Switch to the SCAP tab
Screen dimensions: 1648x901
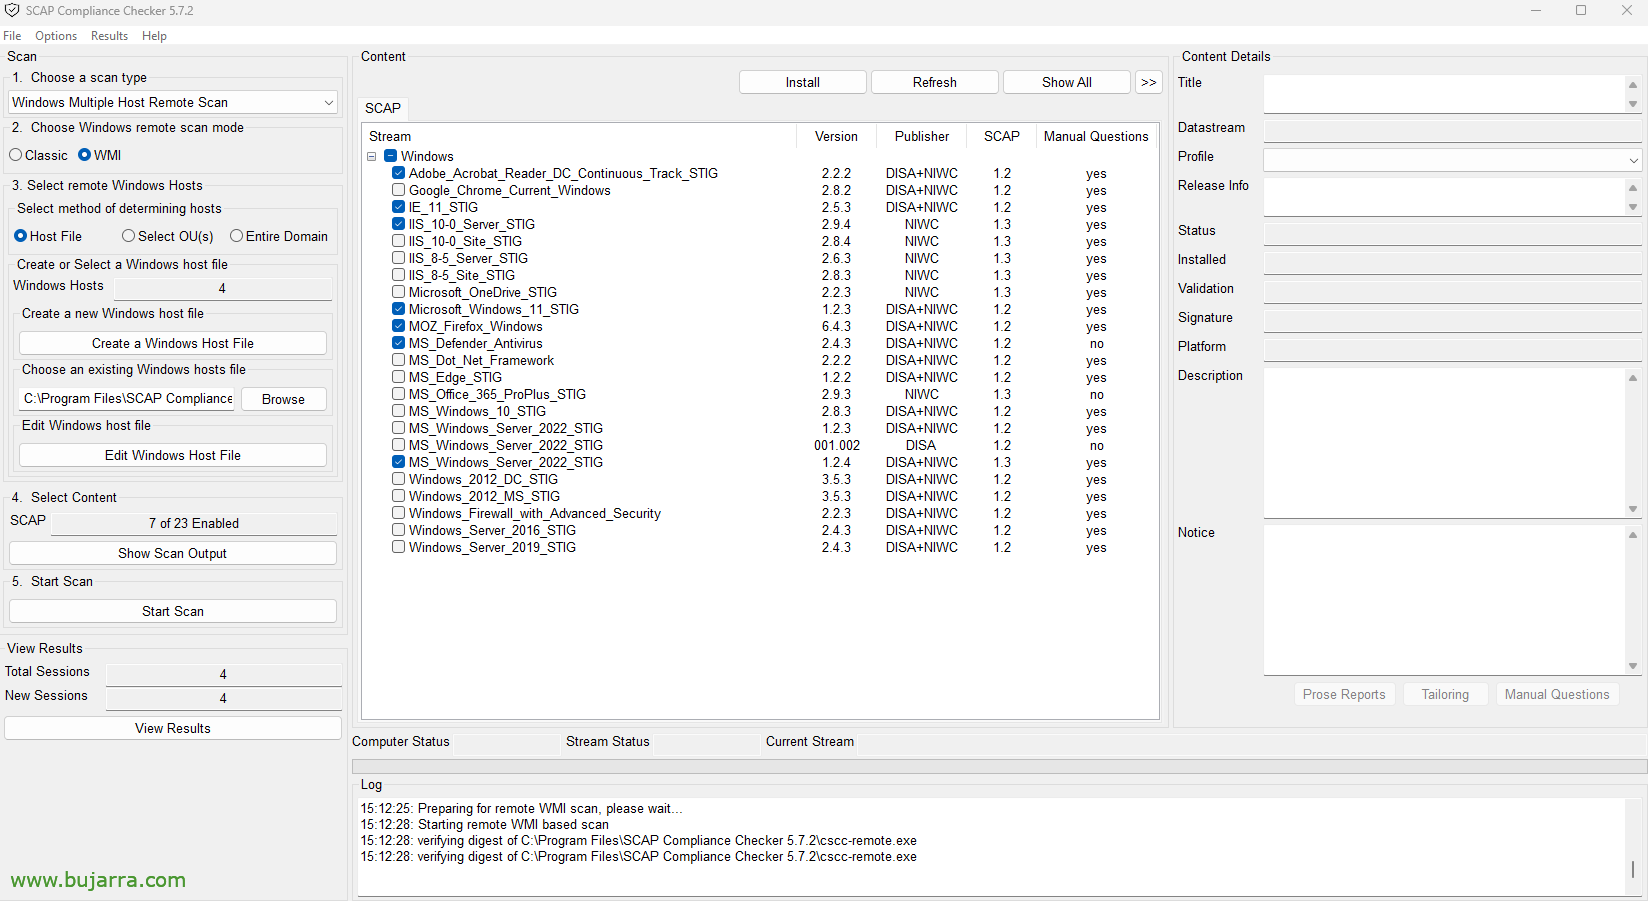[x=383, y=108]
